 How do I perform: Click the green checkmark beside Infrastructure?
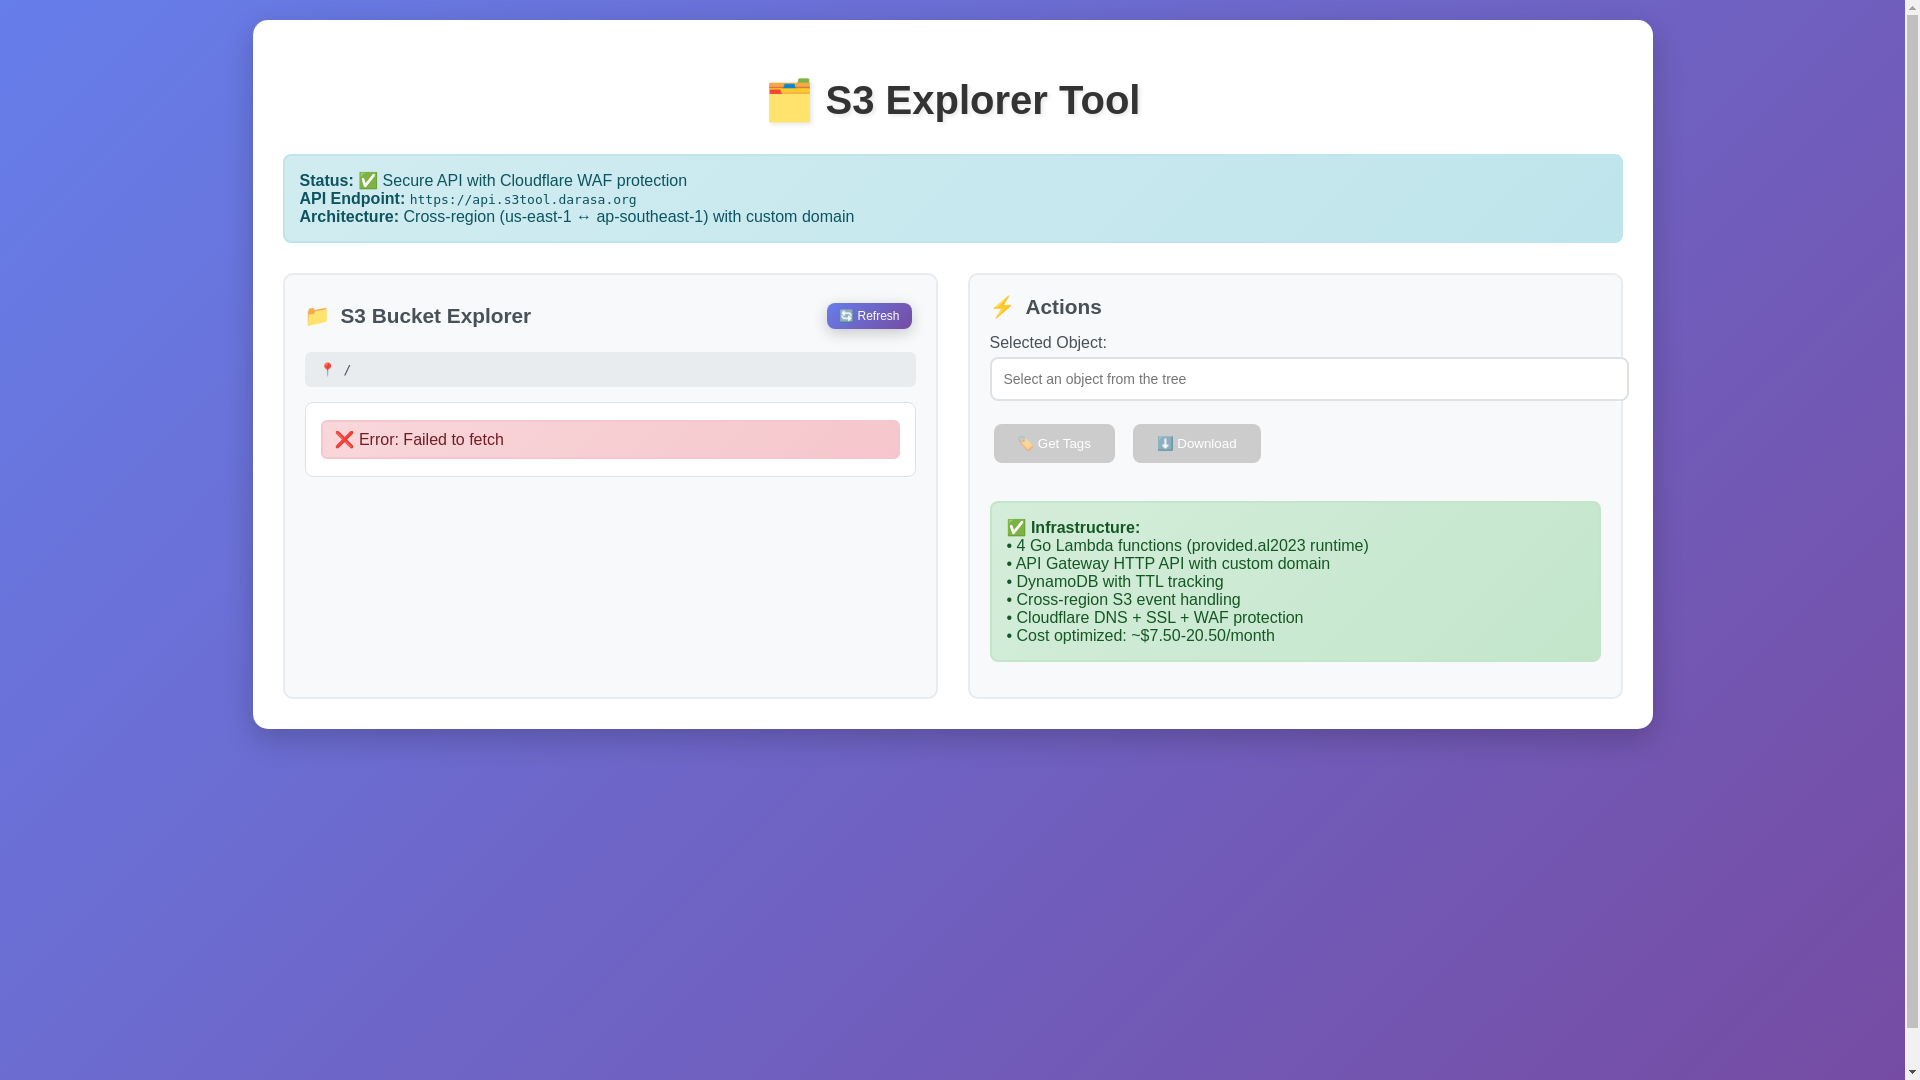click(1016, 528)
